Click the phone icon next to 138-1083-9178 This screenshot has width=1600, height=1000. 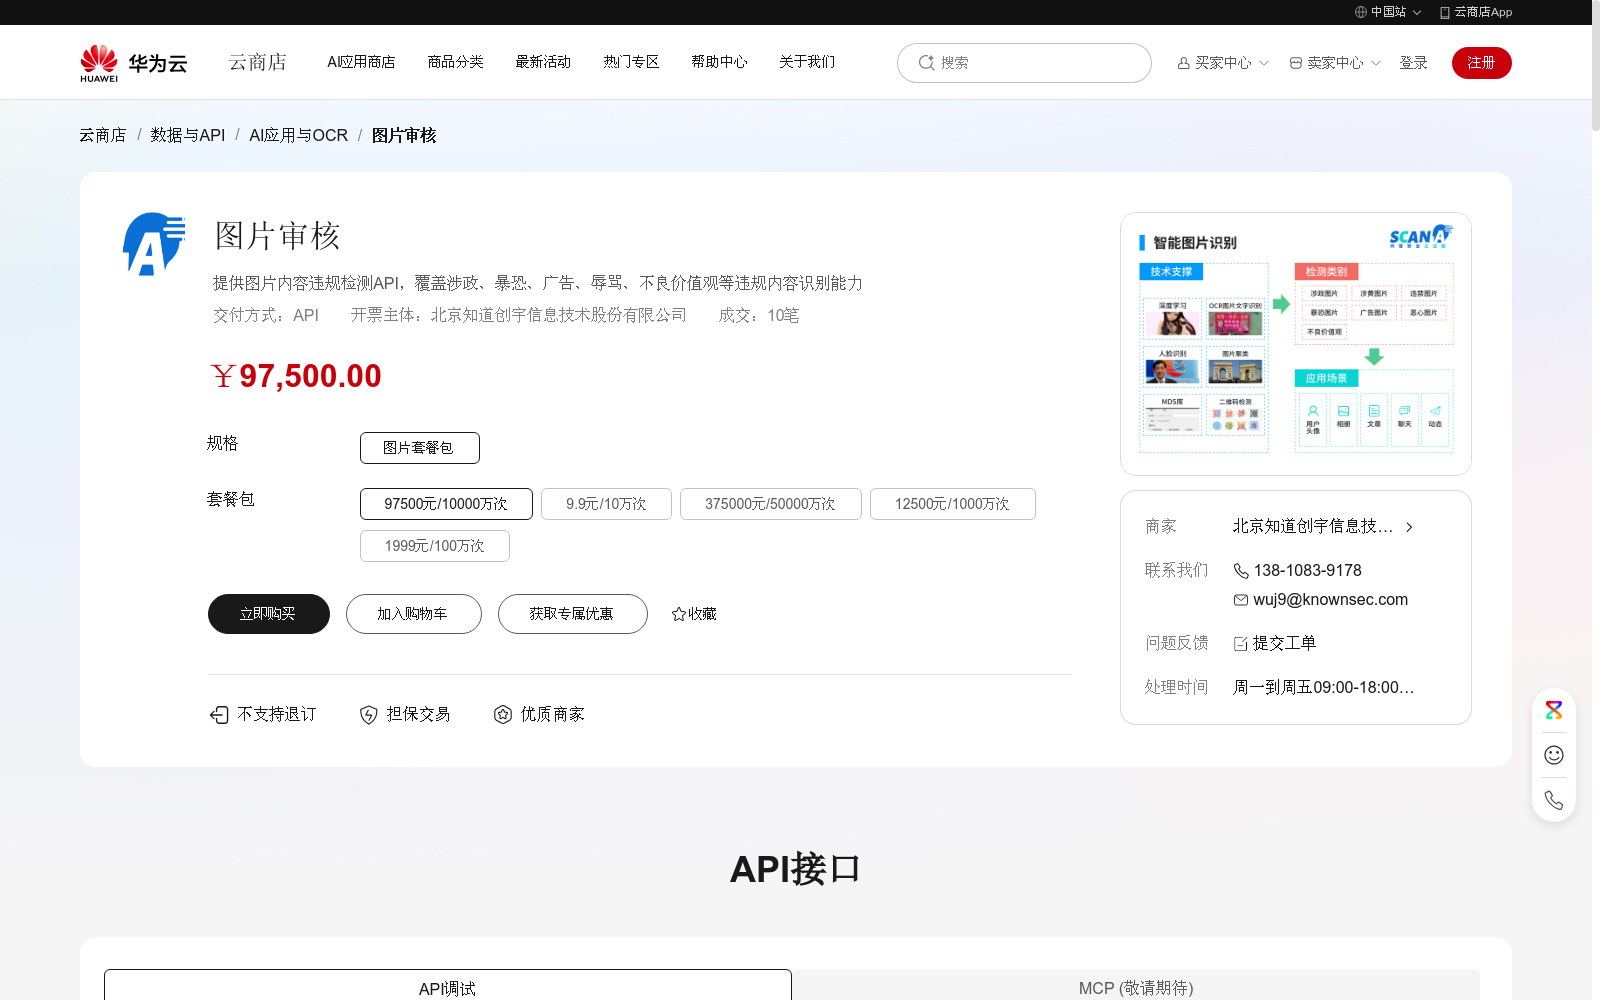(x=1241, y=571)
